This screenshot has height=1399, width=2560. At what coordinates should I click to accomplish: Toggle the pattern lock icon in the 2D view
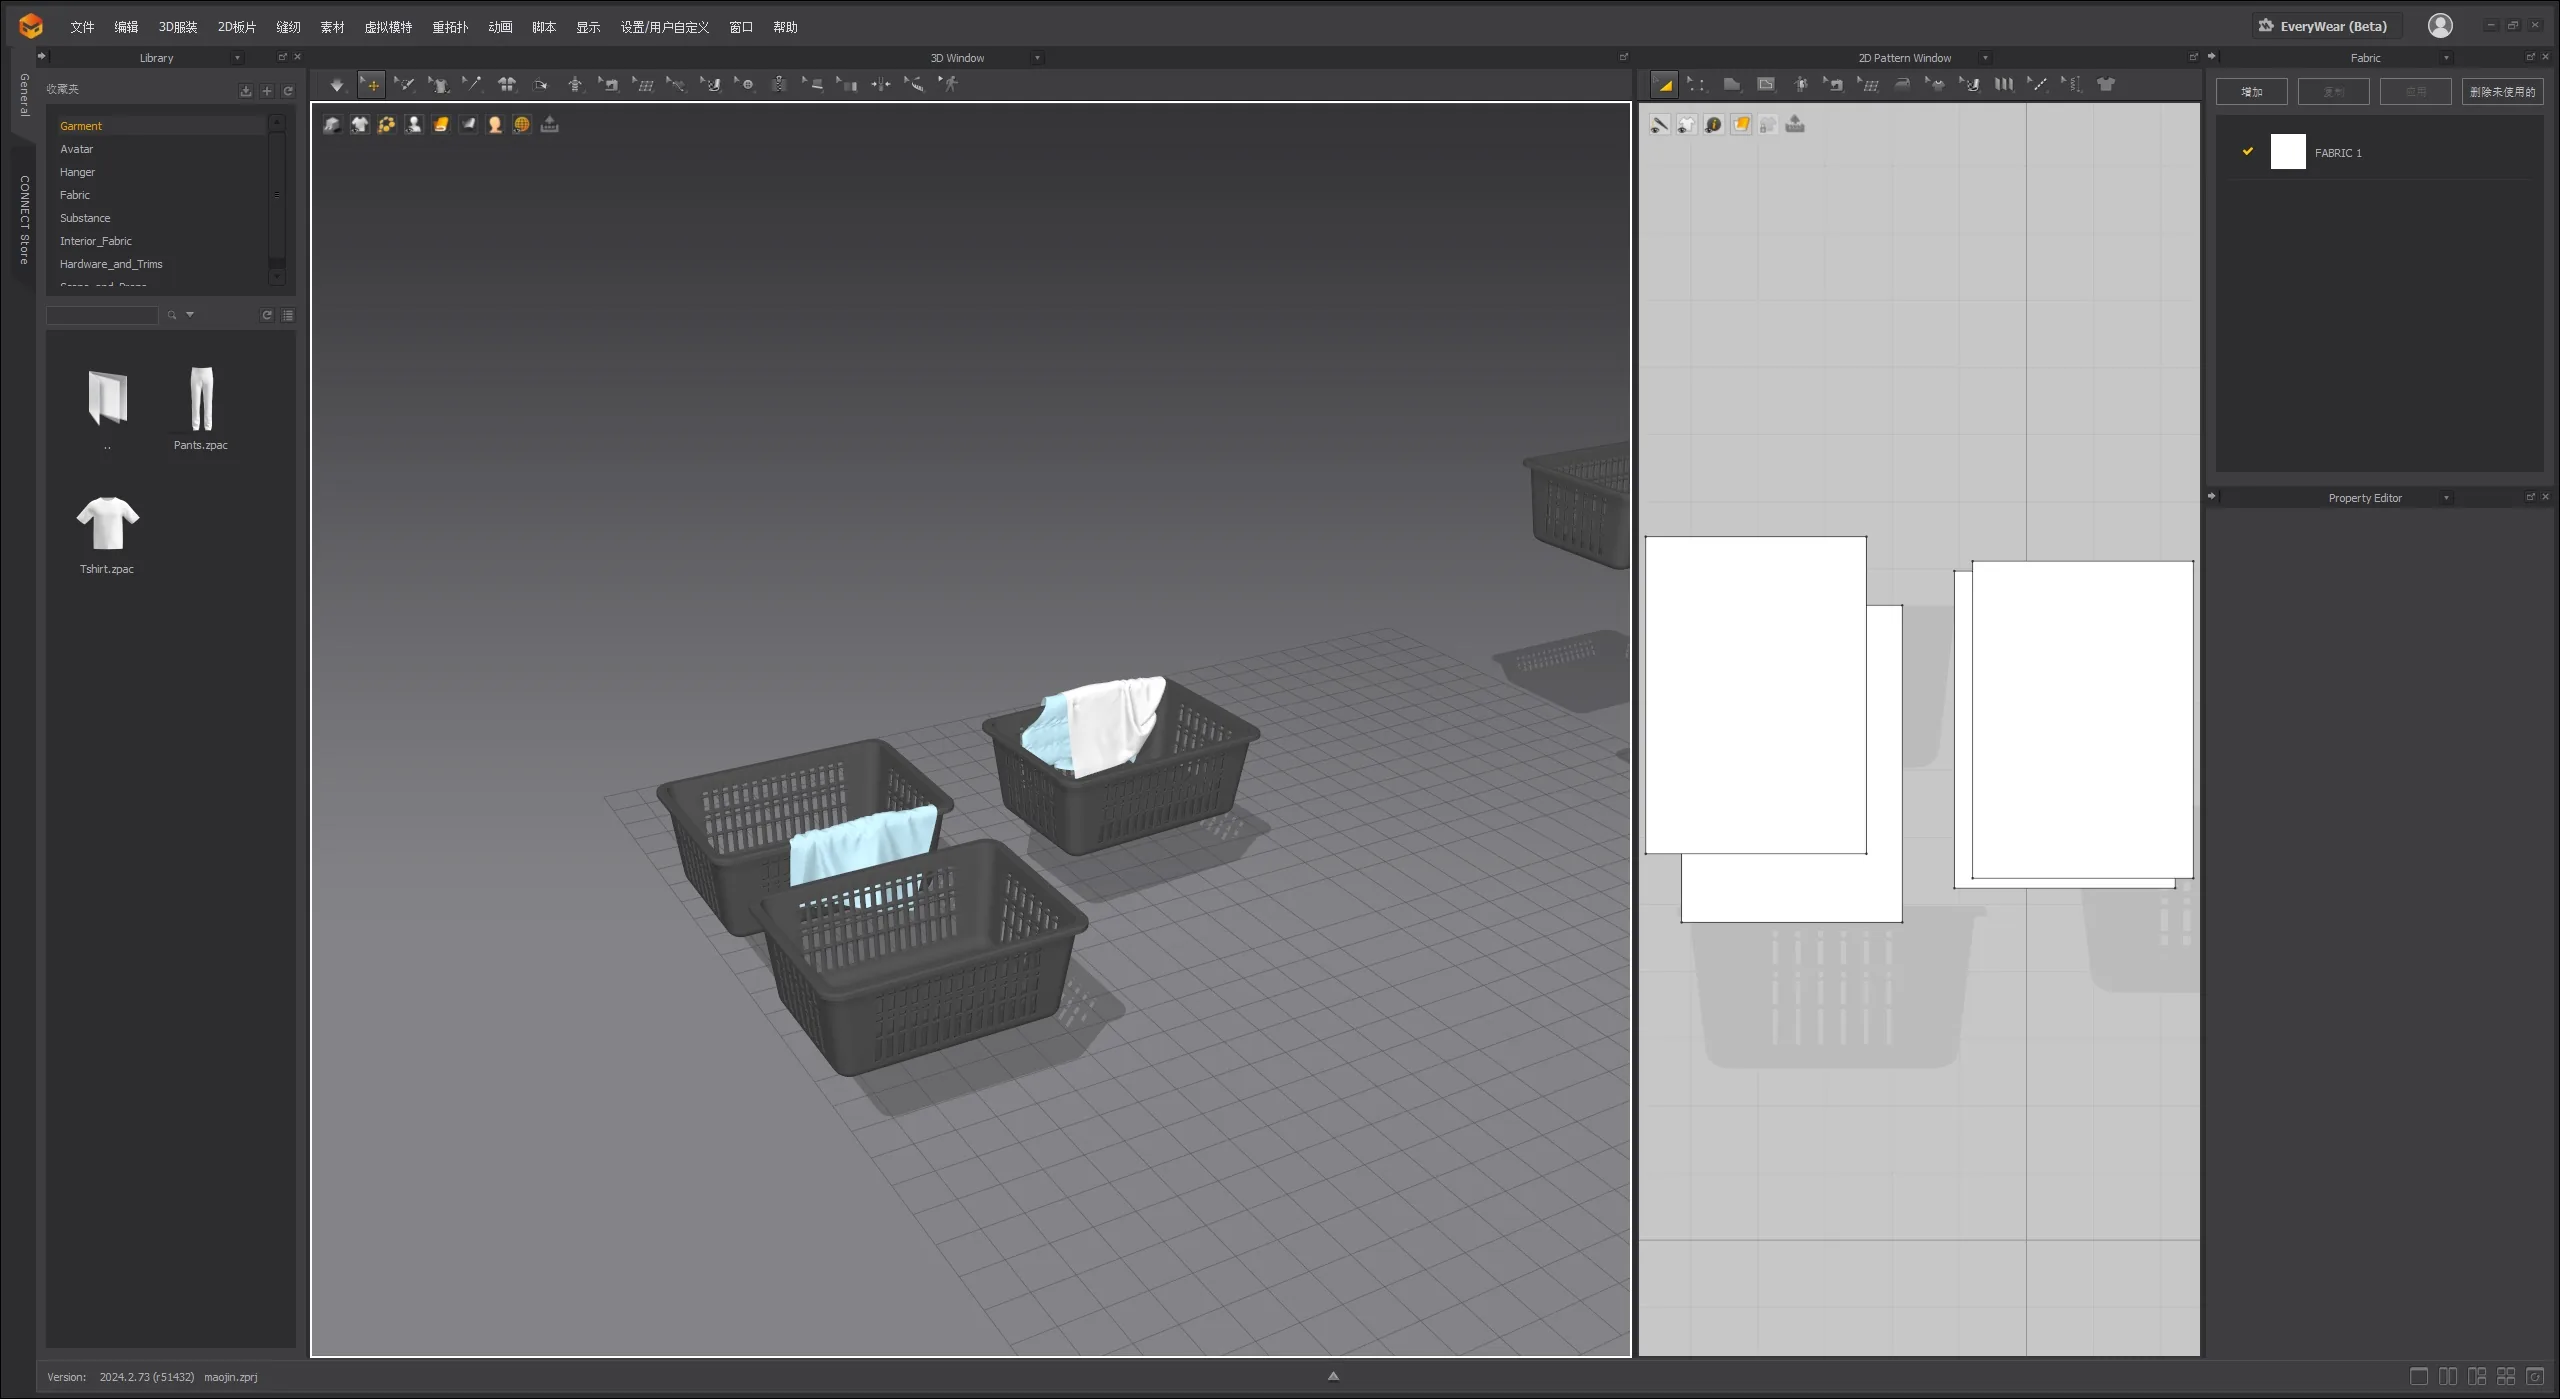1768,124
